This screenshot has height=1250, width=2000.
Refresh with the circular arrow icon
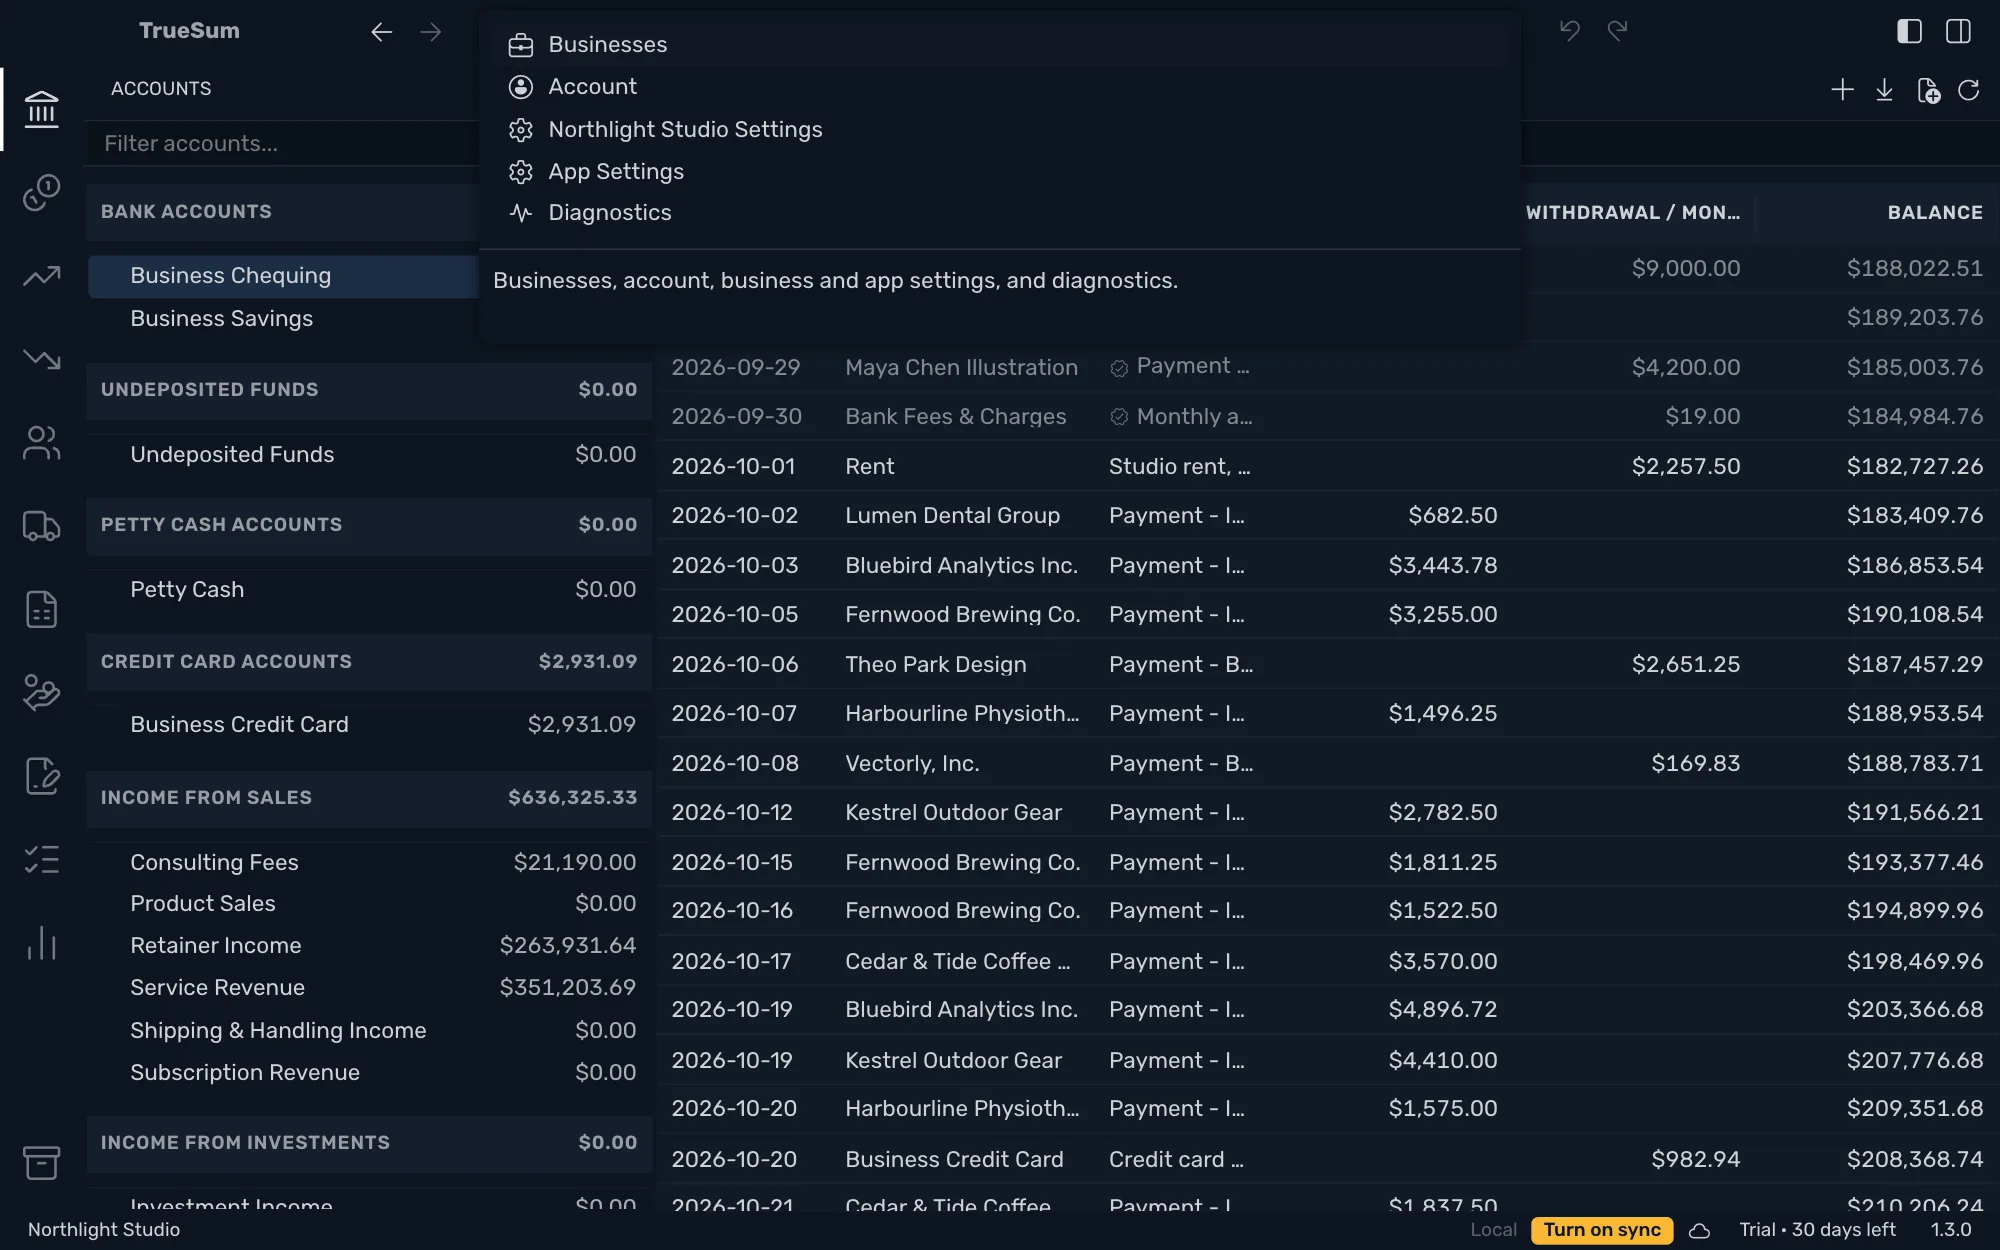click(x=1969, y=90)
